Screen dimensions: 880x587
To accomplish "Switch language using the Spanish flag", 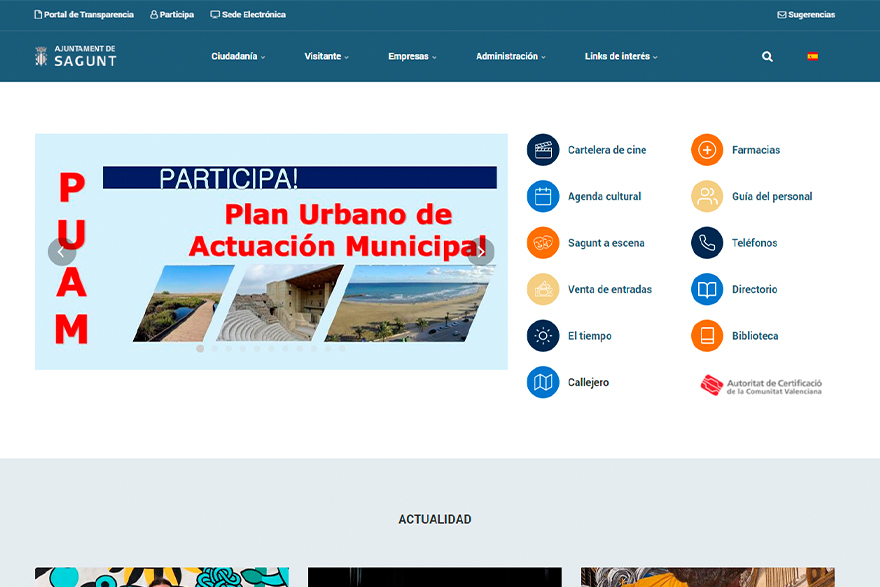I will (x=812, y=56).
